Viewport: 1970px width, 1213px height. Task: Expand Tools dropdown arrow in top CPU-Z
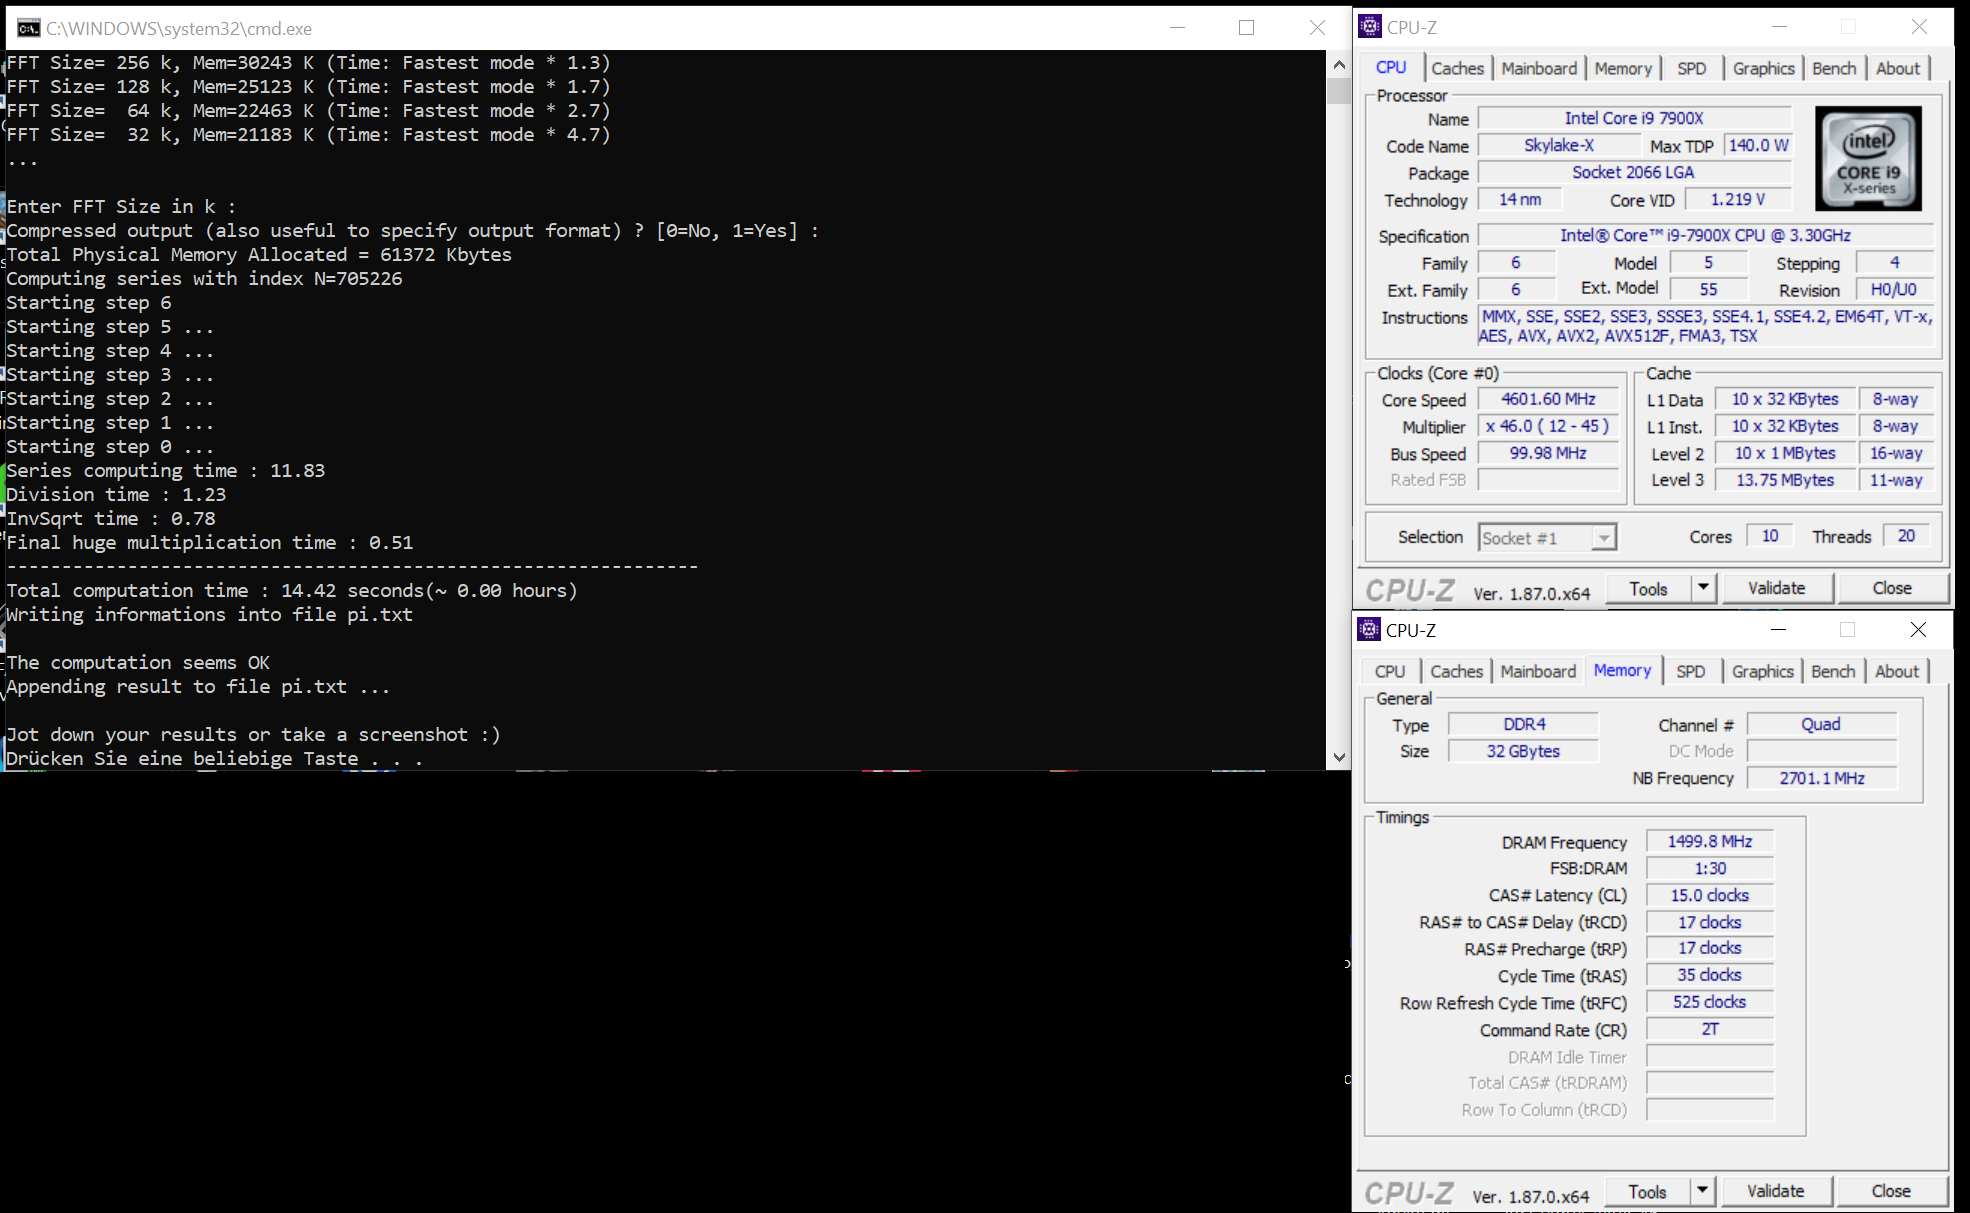[x=1703, y=588]
